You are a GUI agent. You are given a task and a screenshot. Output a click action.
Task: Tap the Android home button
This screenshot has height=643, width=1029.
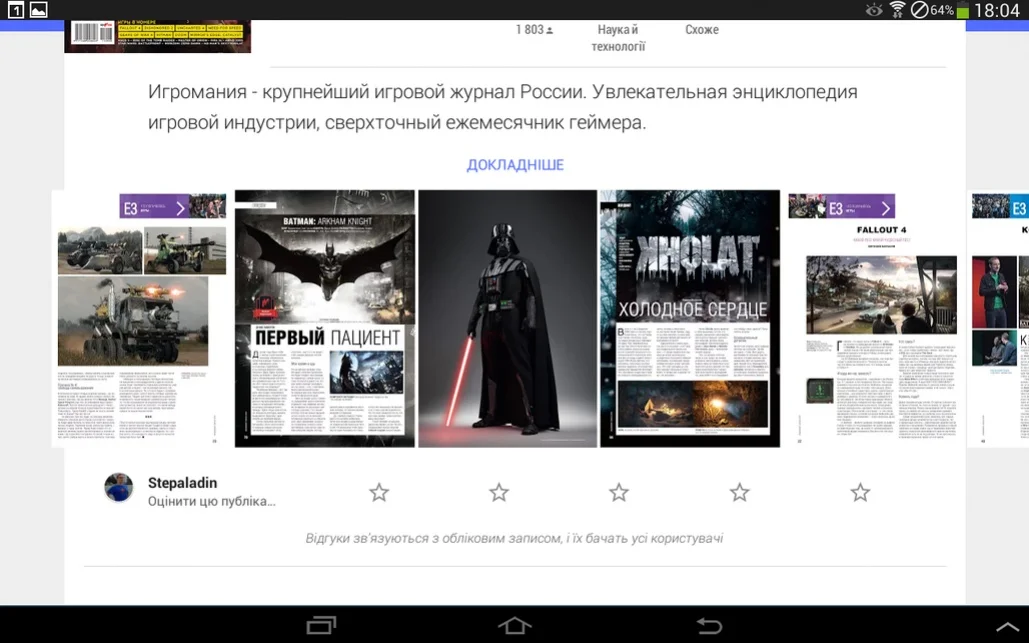pos(514,625)
